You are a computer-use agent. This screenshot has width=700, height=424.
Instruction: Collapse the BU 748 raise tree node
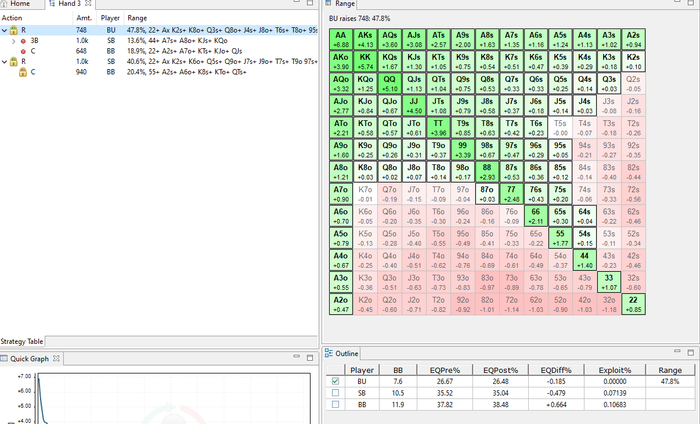[4, 30]
